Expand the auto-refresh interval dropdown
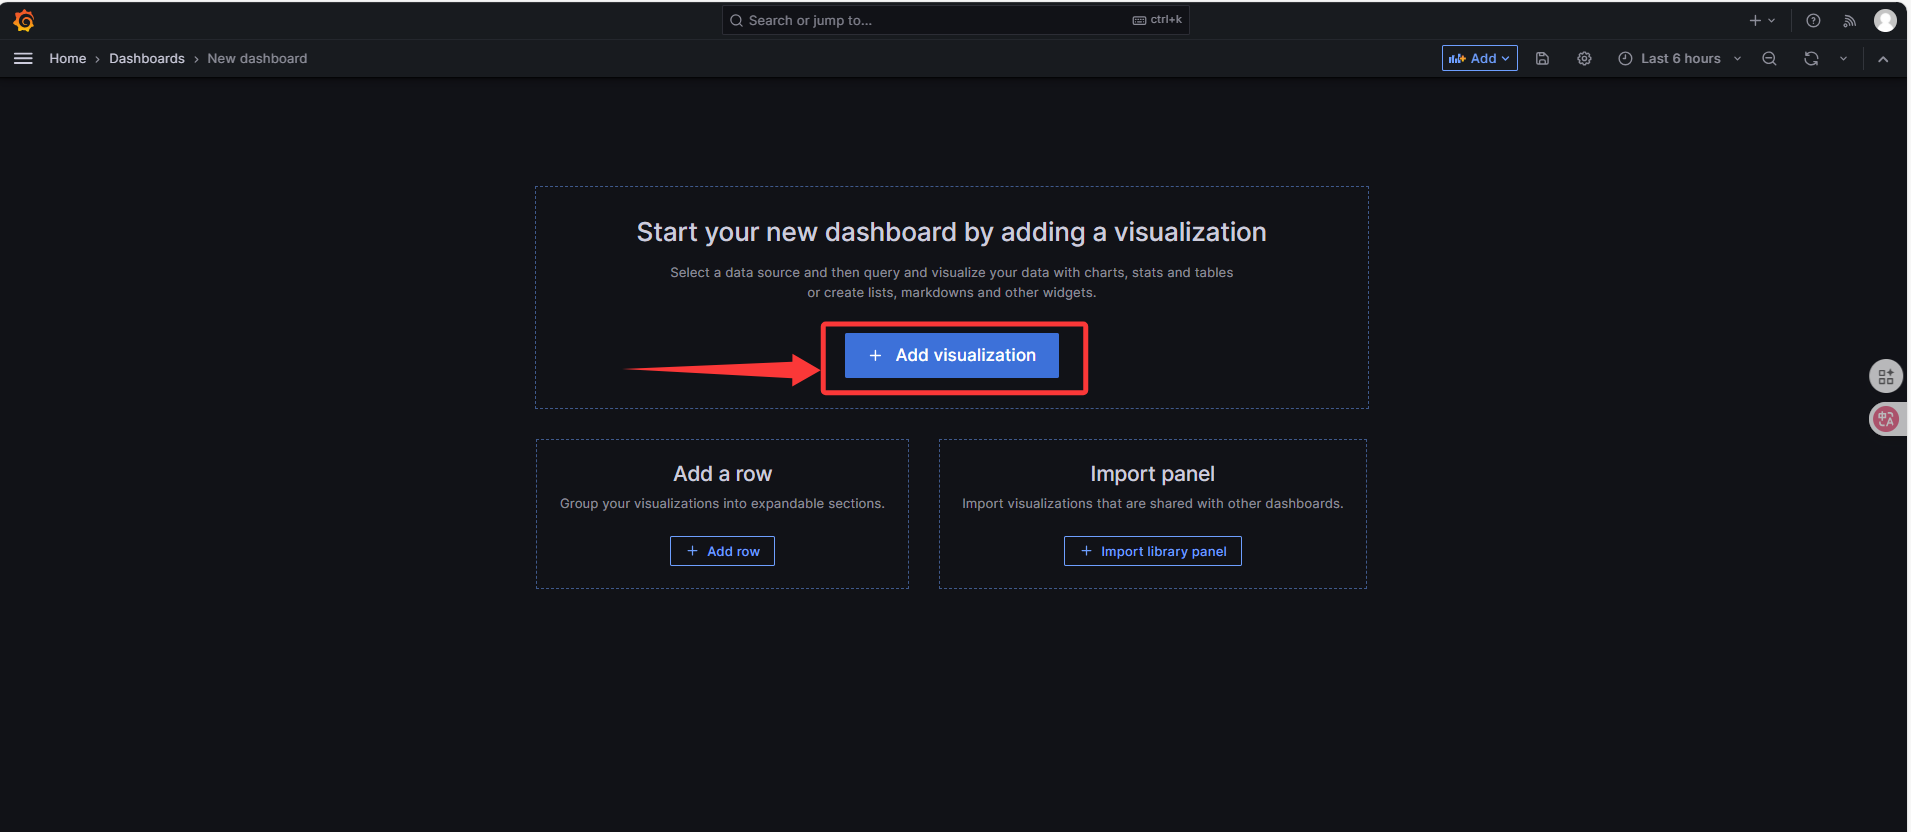This screenshot has width=1911, height=832. (1843, 59)
